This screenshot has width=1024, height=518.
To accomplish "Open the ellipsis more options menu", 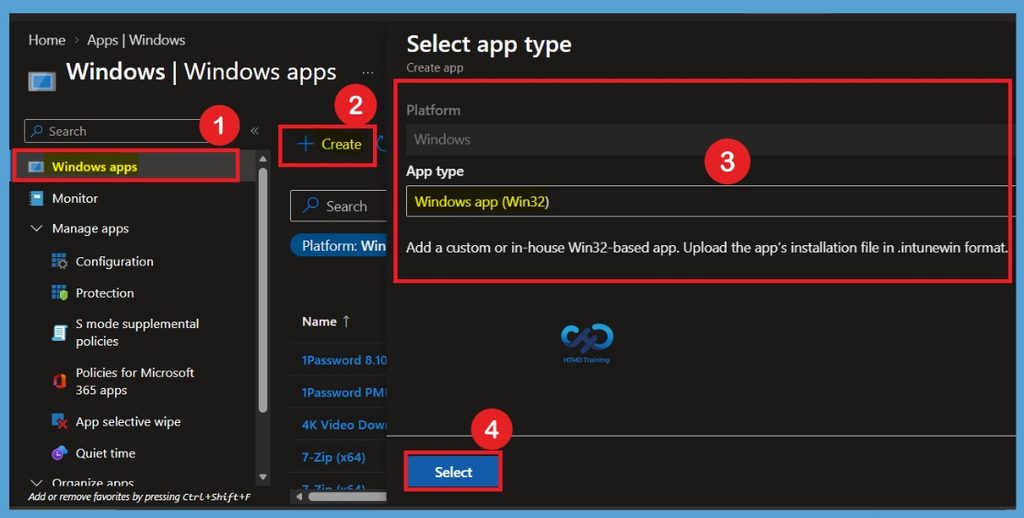I will [x=368, y=72].
